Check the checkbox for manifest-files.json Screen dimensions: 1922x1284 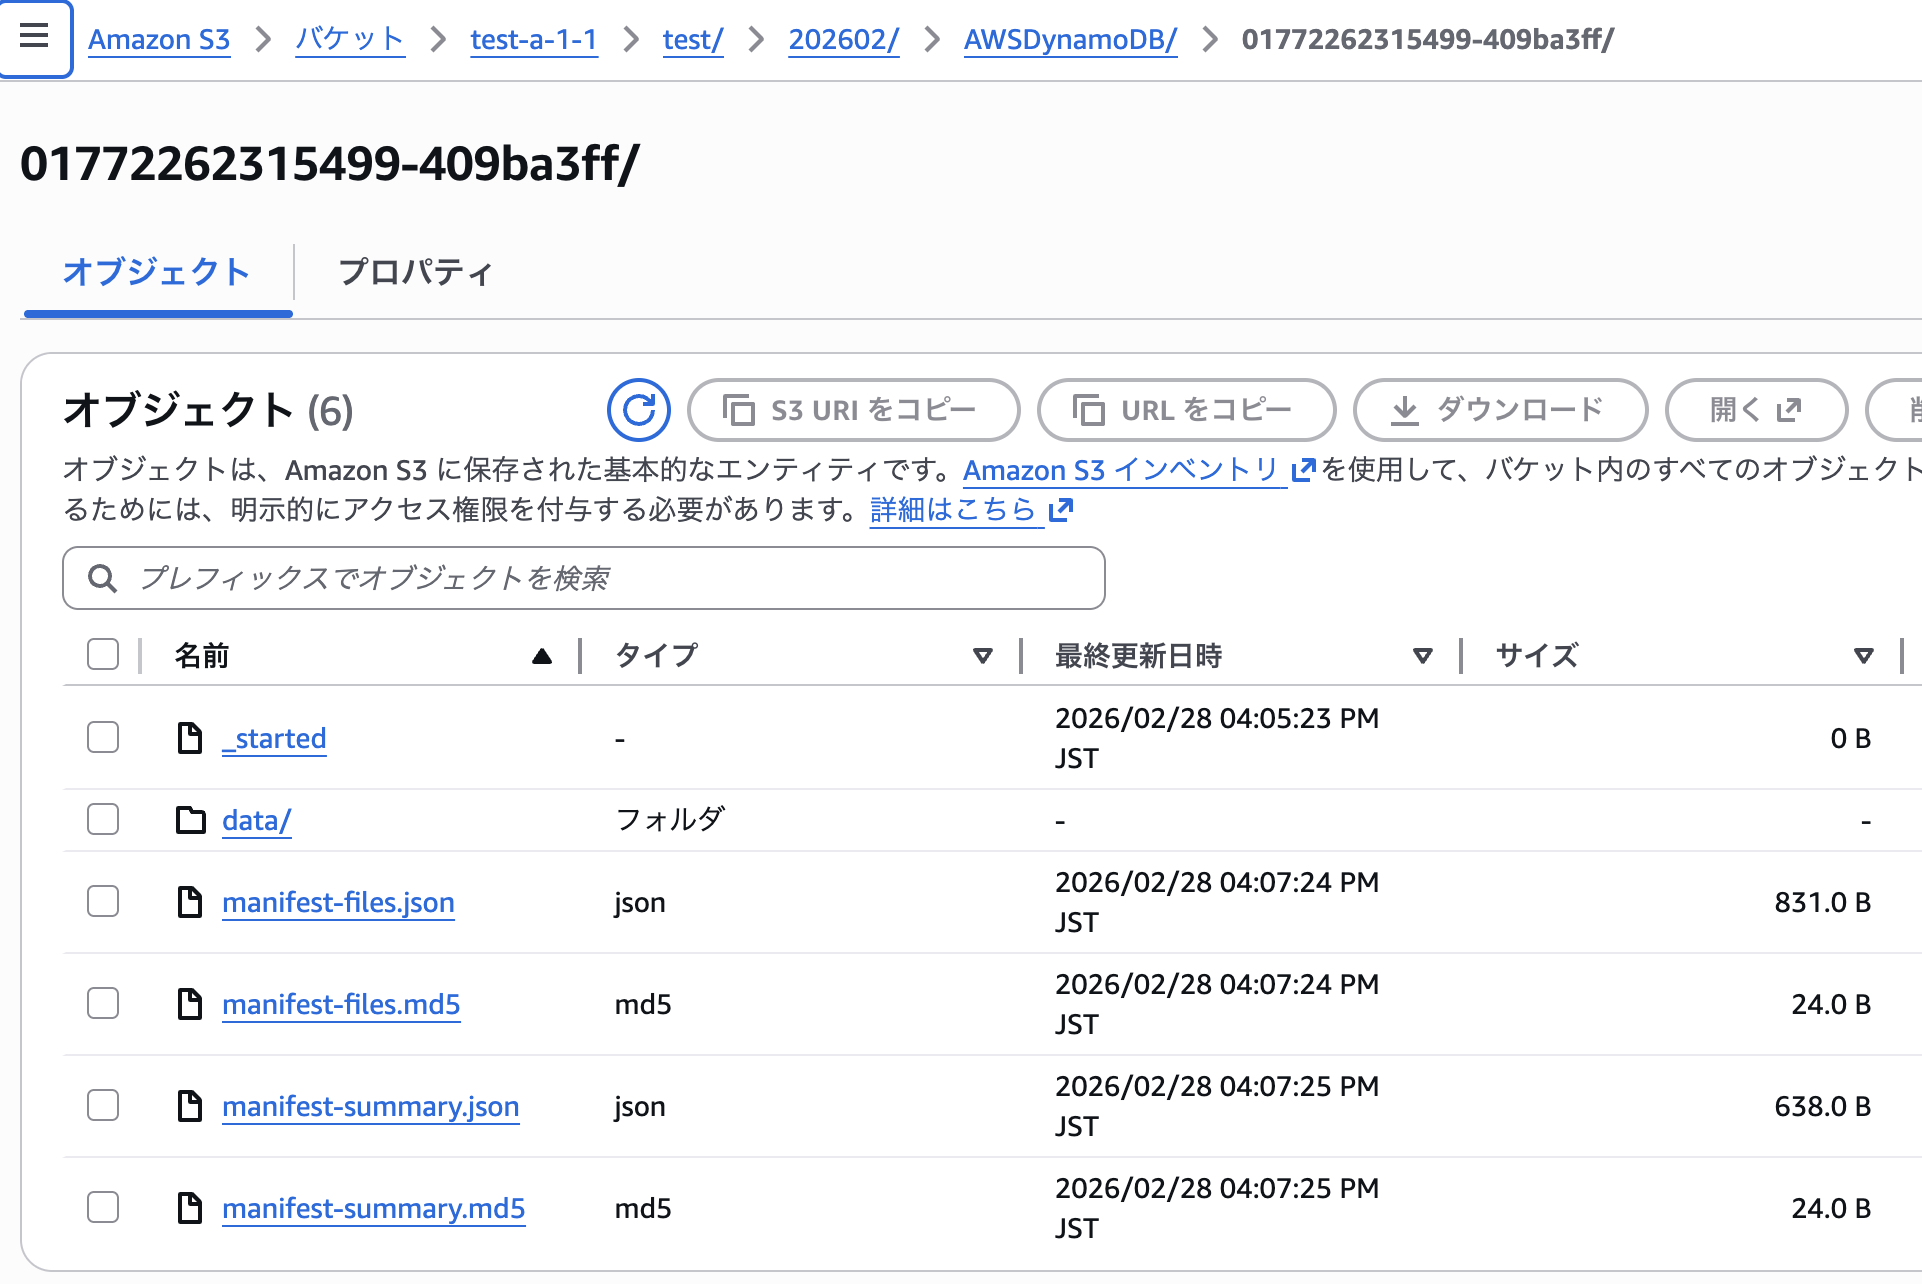pos(102,901)
